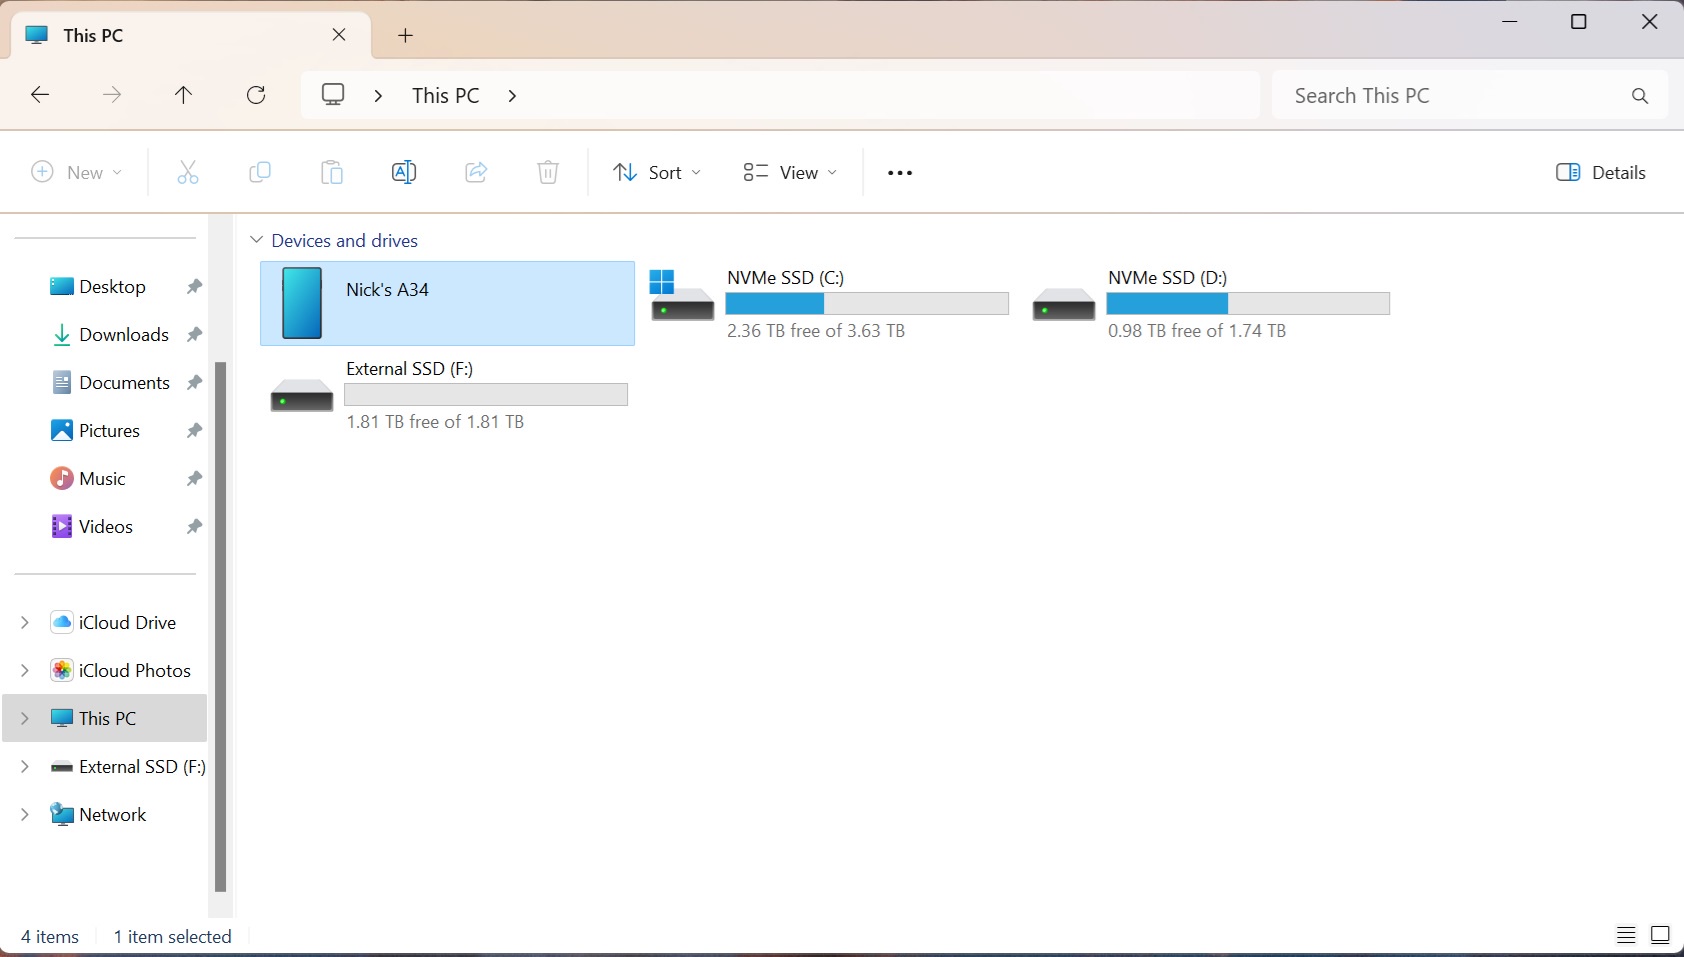Open a new tab with plus button
1684x957 pixels.
pyautogui.click(x=405, y=36)
